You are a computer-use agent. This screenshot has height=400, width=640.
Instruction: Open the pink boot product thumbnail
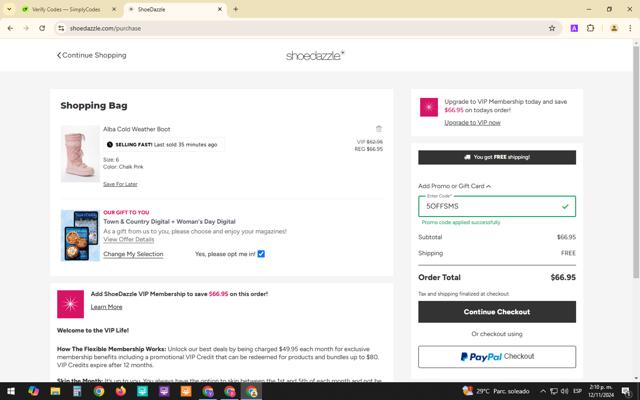coord(80,154)
